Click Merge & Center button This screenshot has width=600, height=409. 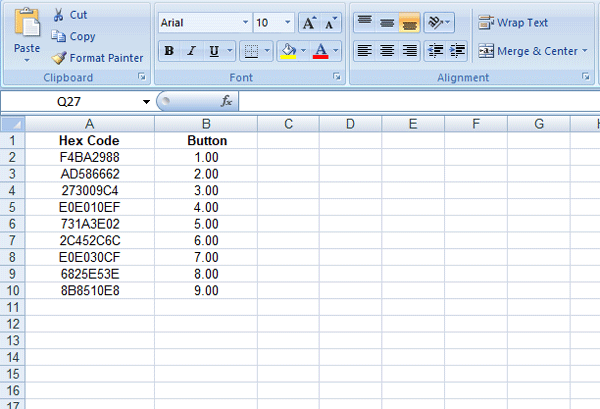(x=528, y=51)
